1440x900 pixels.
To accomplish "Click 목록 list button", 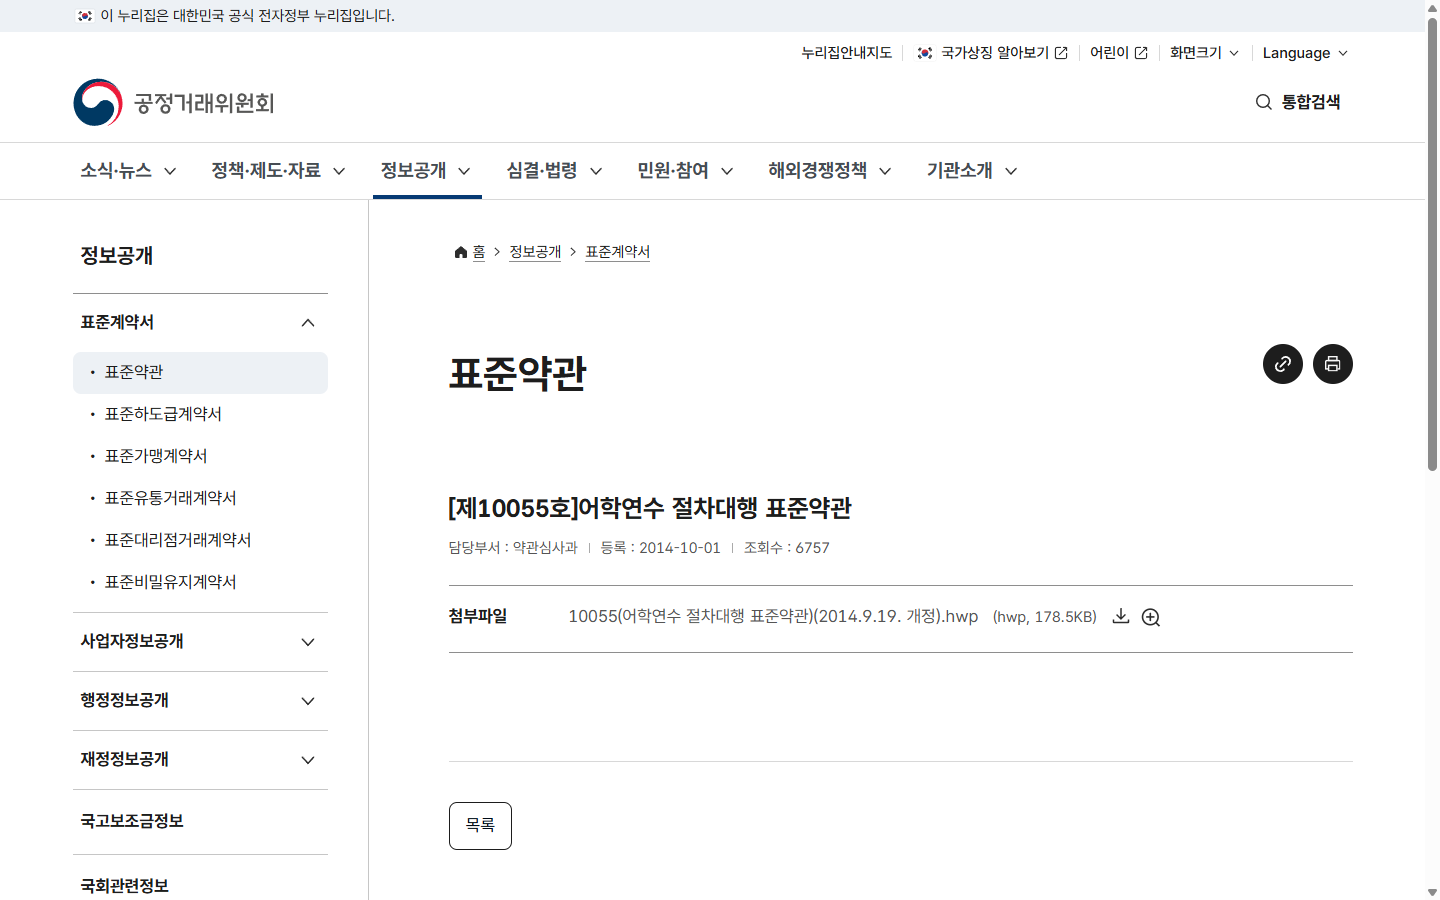I will [x=480, y=826].
